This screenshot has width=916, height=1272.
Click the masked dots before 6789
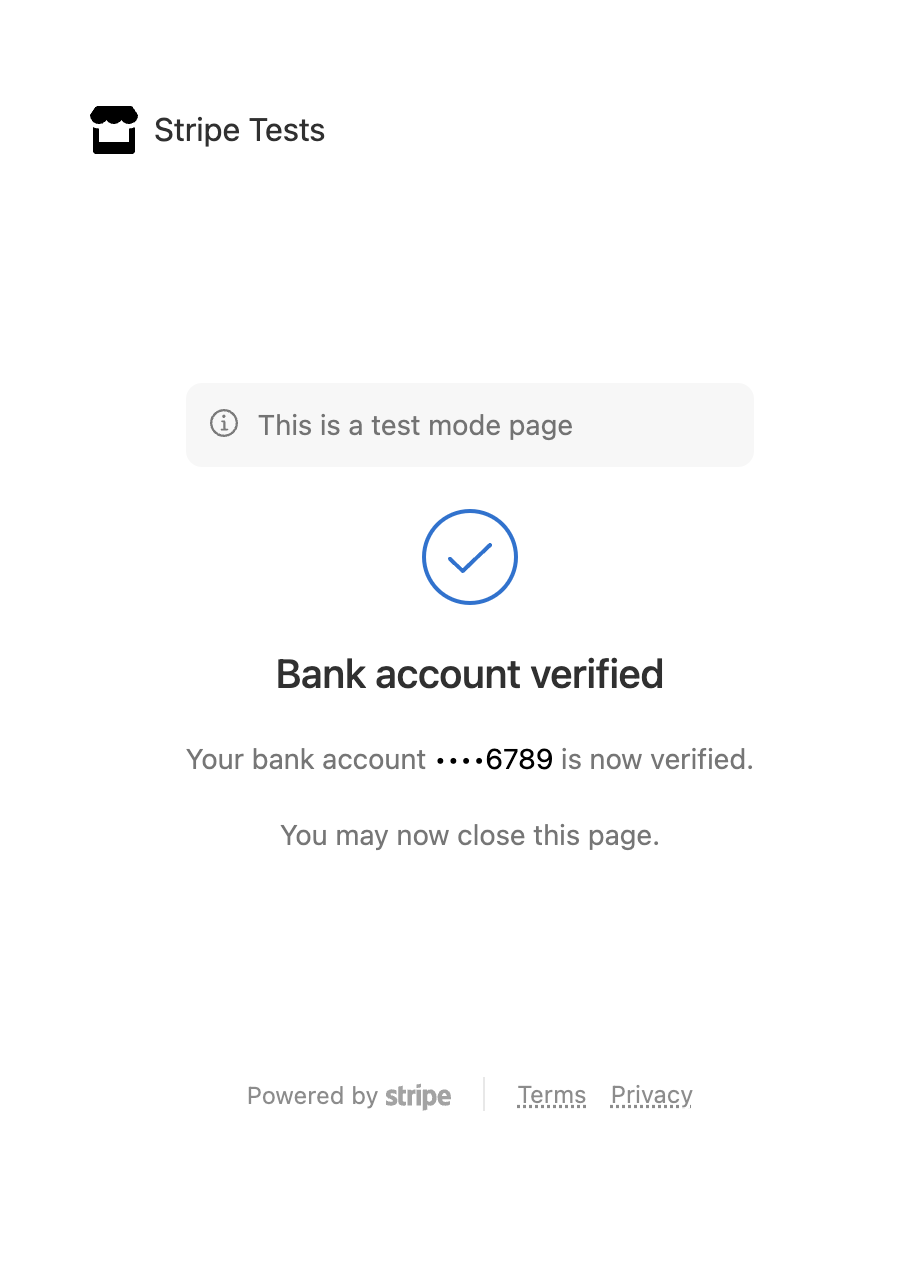tap(460, 761)
